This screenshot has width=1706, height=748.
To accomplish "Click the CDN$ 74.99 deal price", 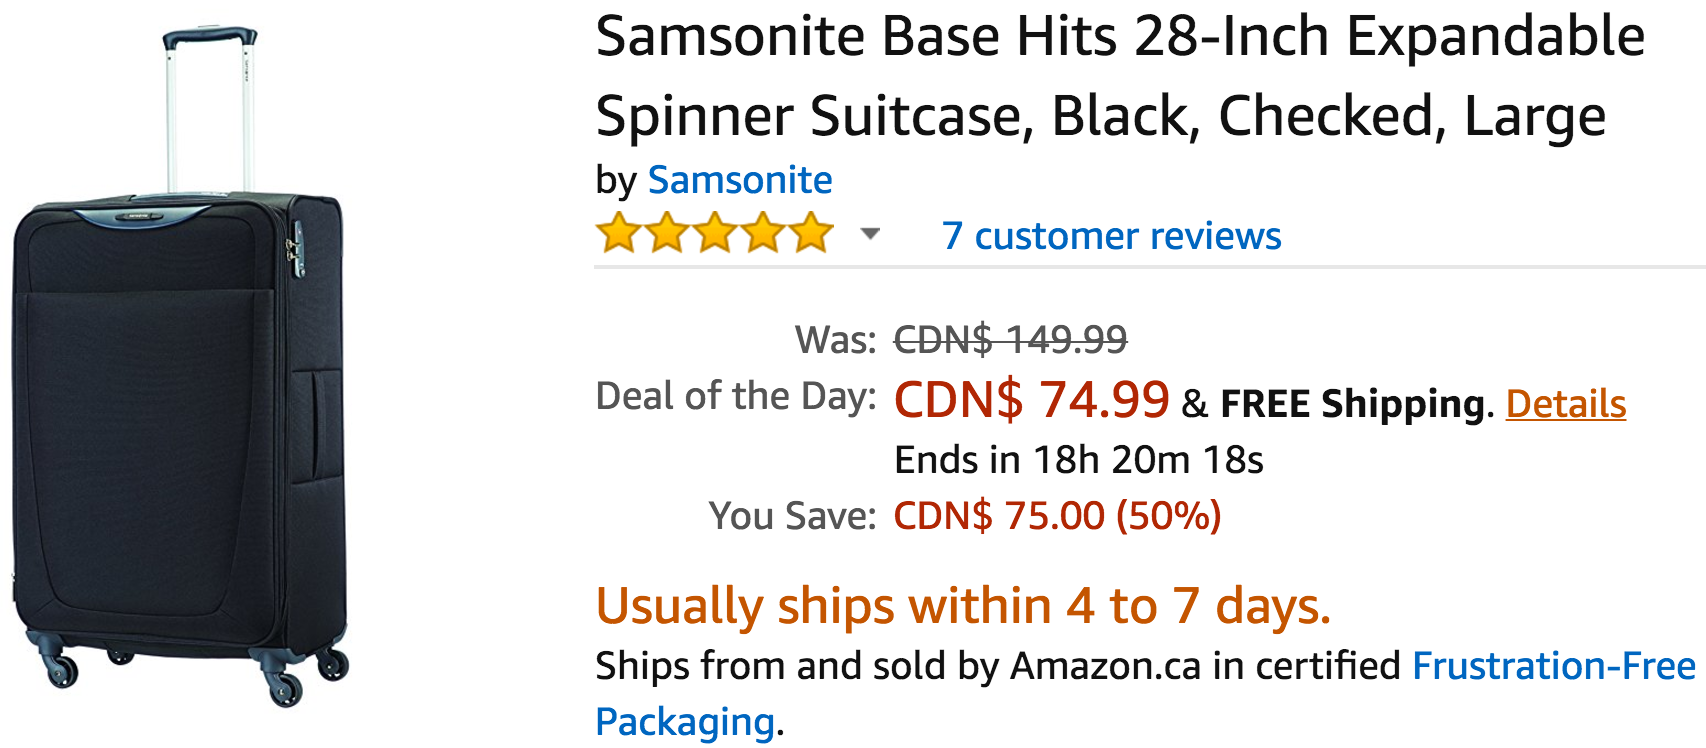I will 1031,400.
